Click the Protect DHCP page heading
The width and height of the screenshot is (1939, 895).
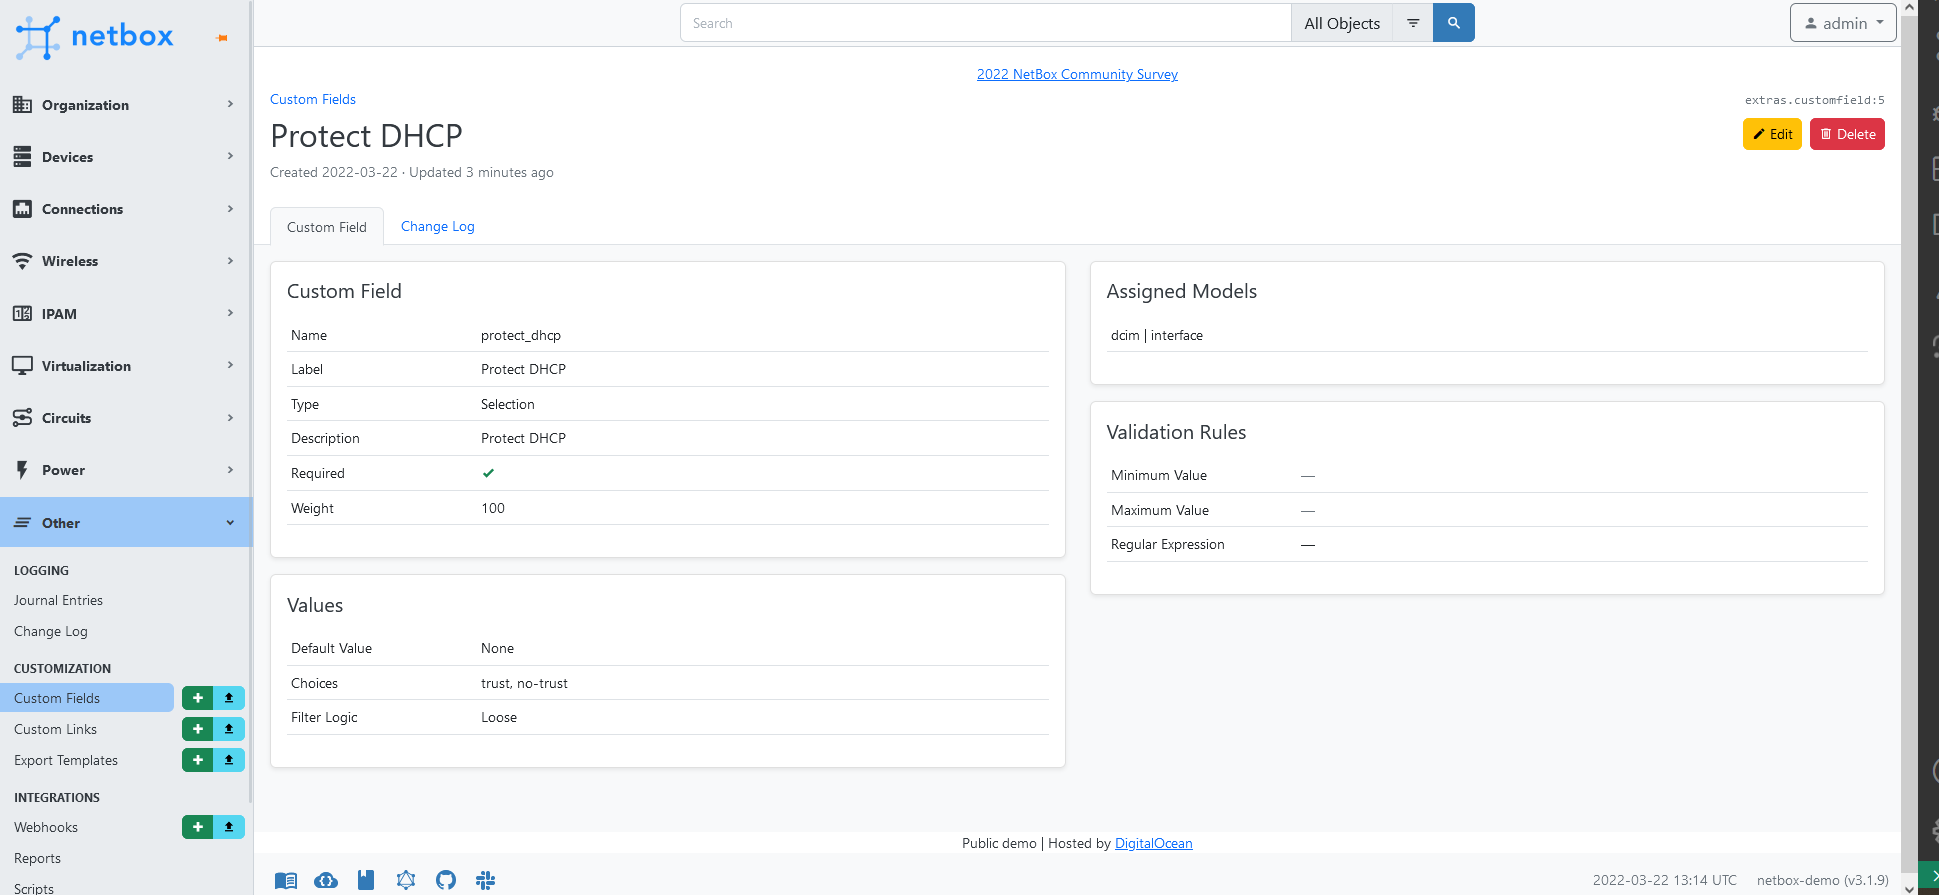click(x=367, y=135)
